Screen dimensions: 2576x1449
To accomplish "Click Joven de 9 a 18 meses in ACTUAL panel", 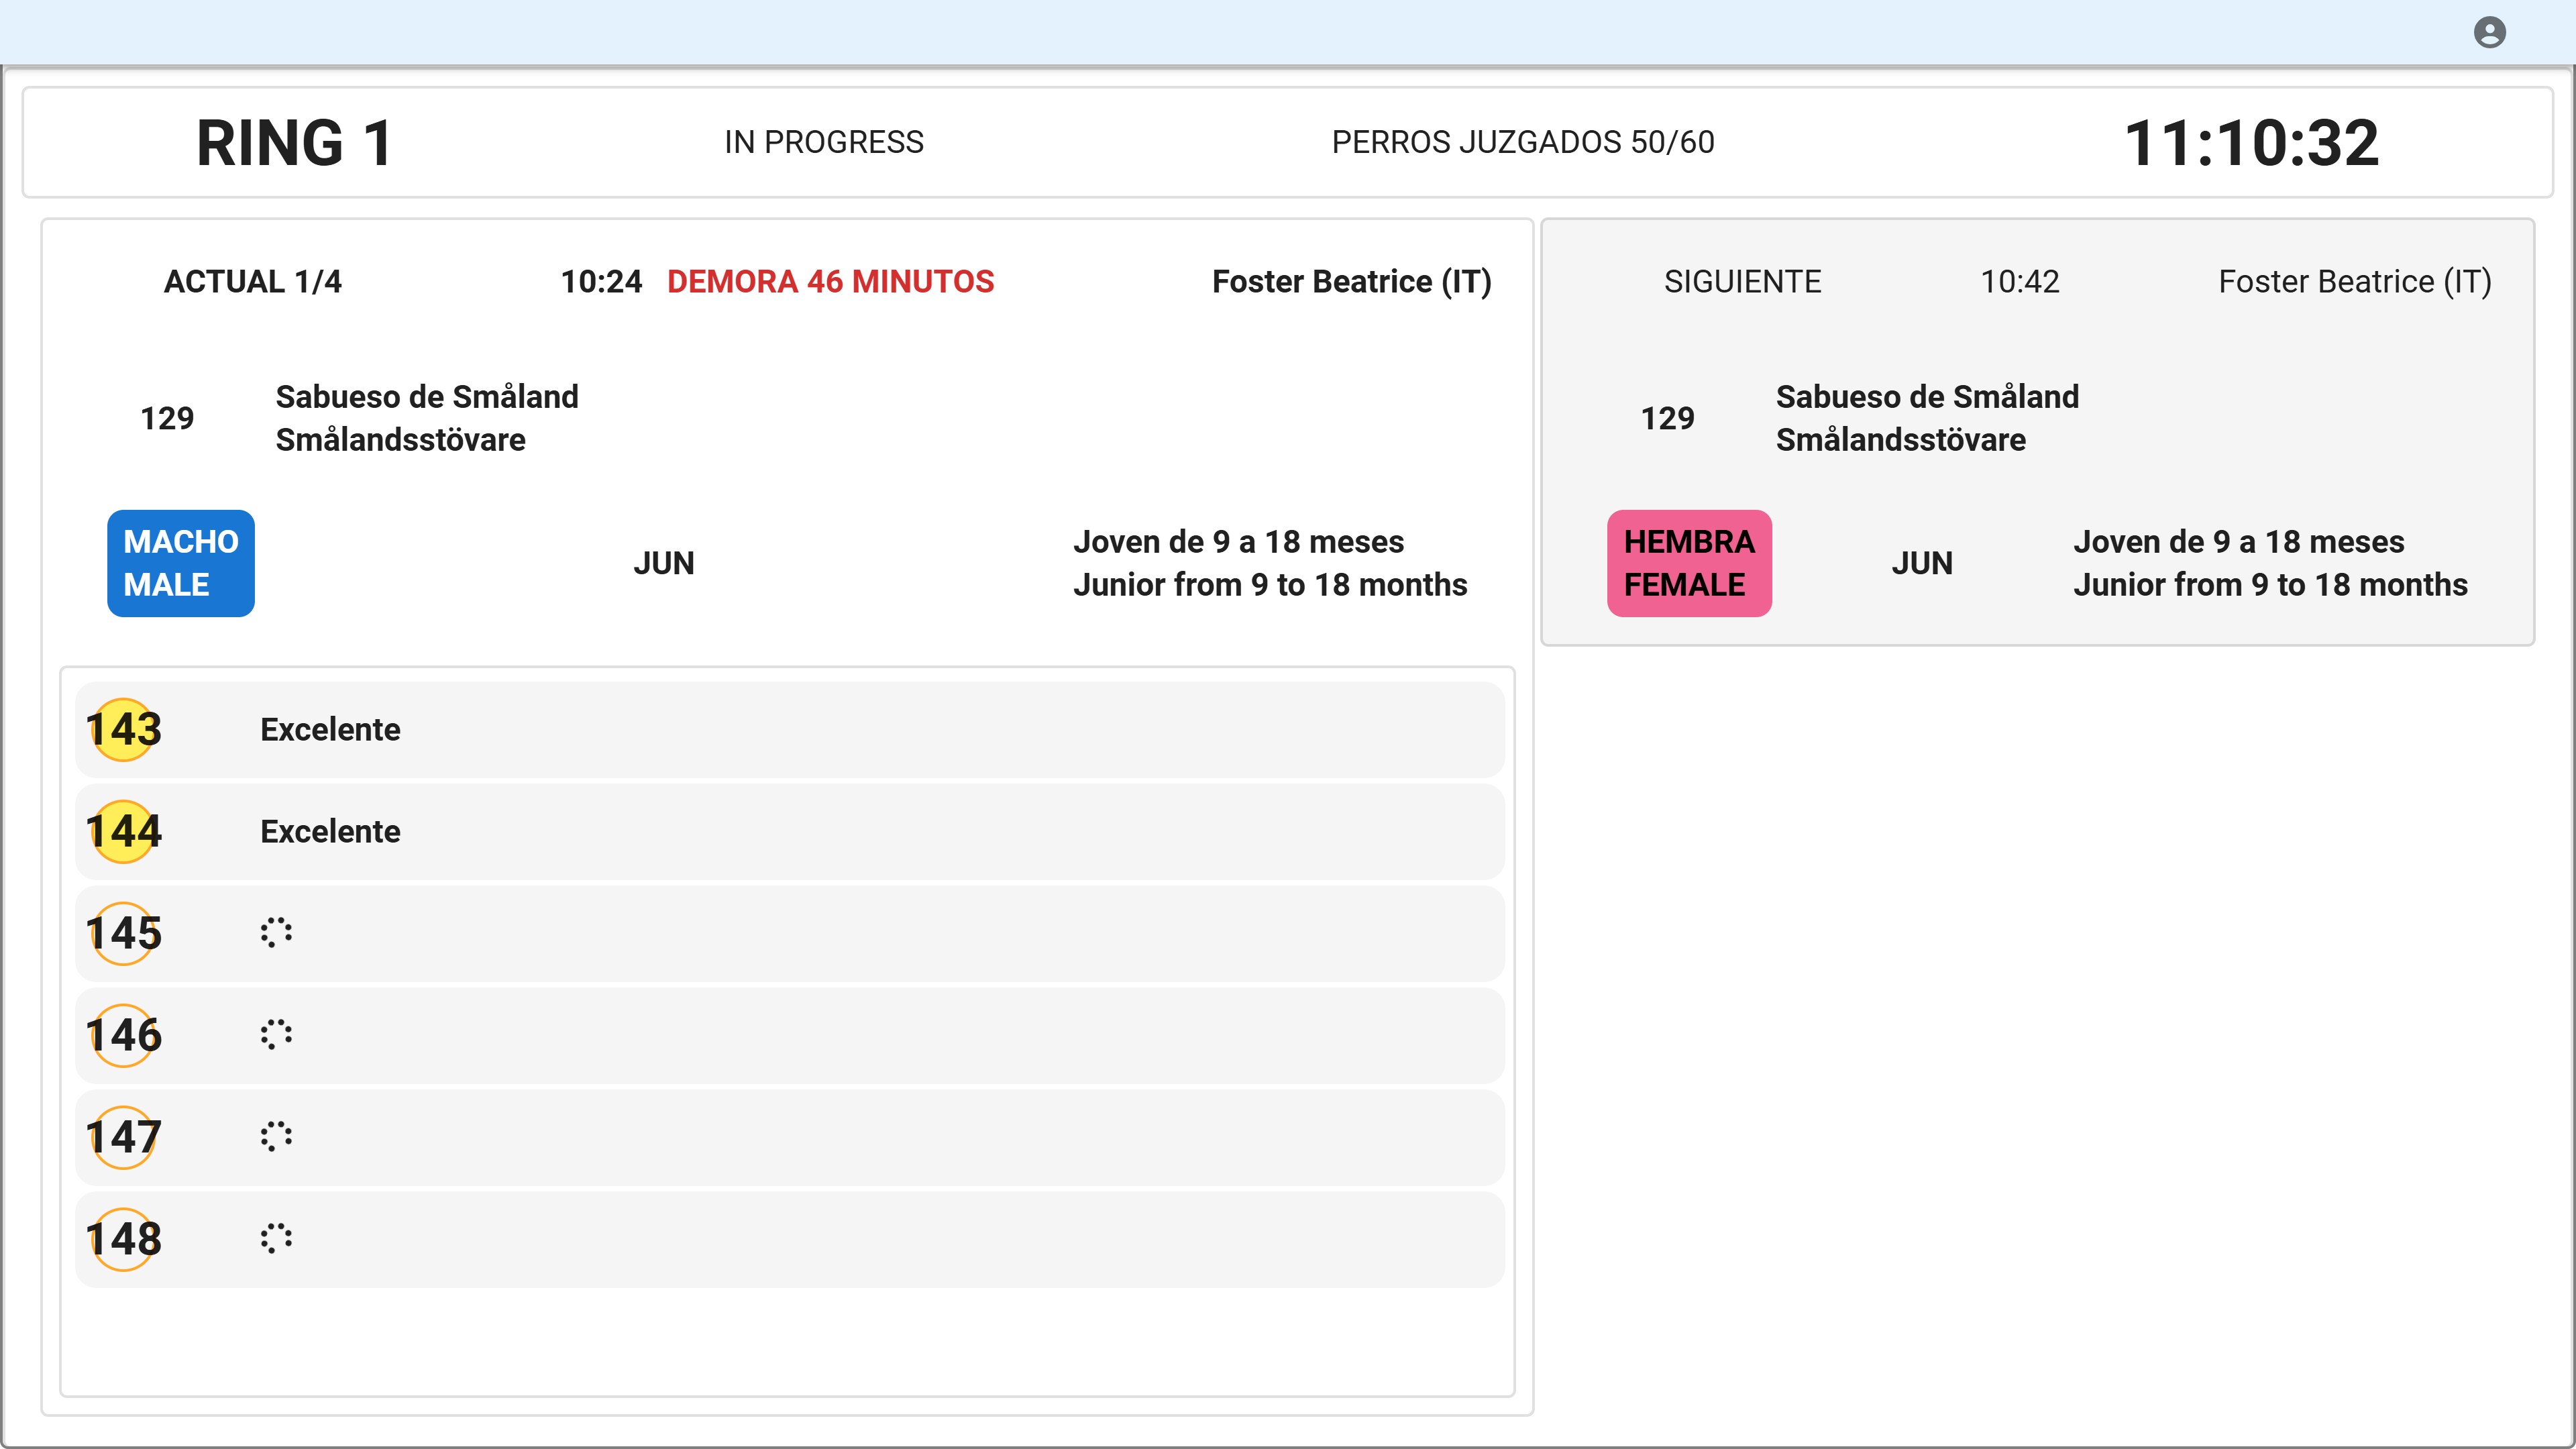I will (1239, 542).
